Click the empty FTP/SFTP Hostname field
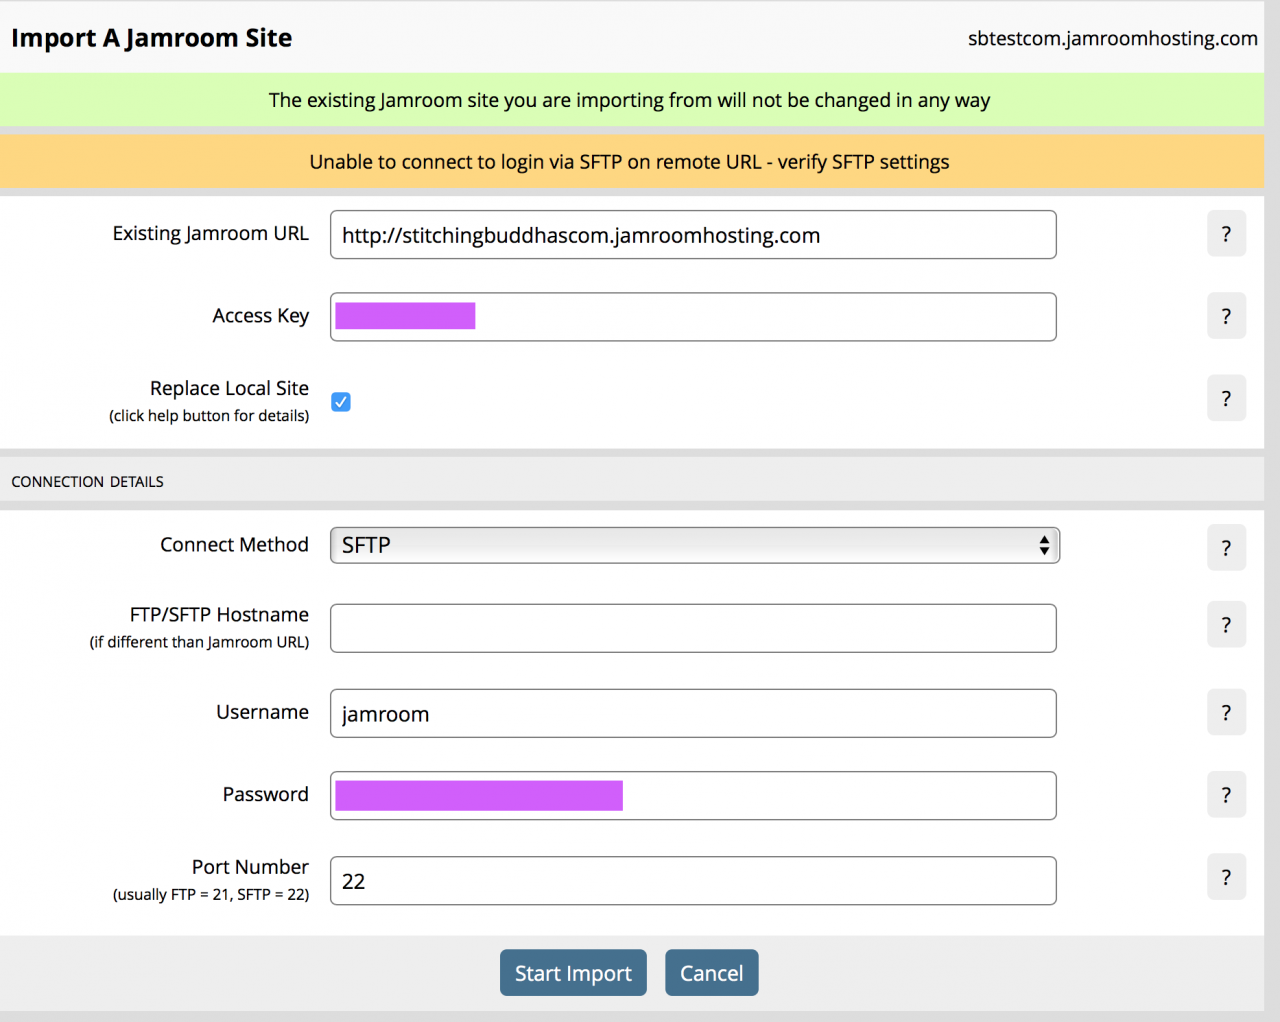1280x1022 pixels. [693, 628]
